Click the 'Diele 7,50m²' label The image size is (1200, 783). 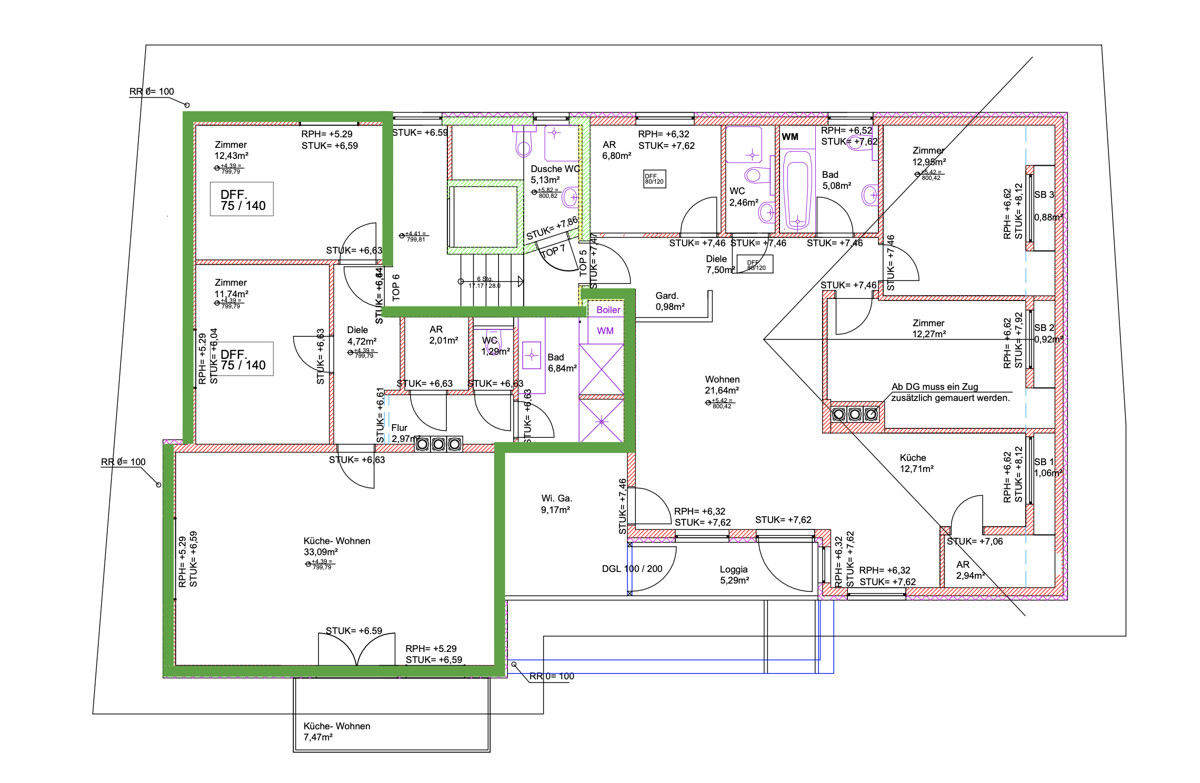tap(721, 263)
